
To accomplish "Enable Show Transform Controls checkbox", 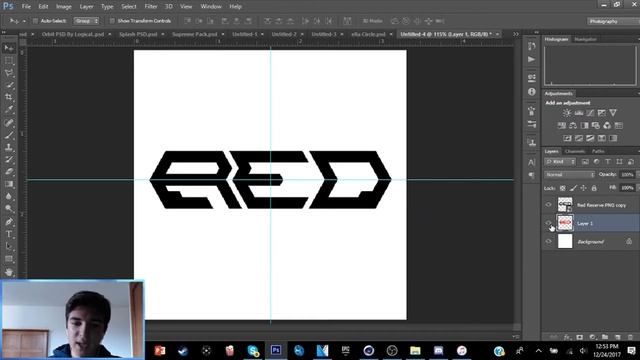I will tap(112, 21).
